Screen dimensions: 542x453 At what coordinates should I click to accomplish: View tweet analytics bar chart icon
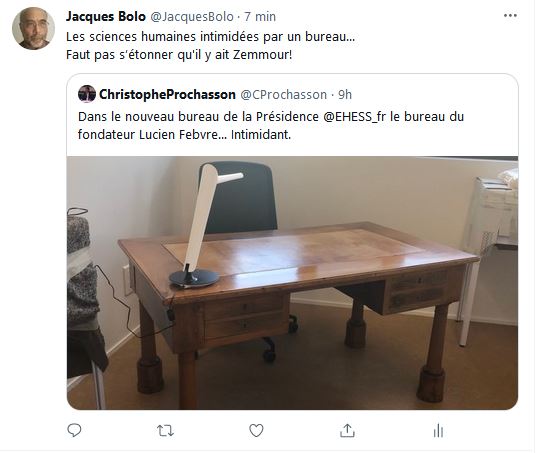pyautogui.click(x=438, y=431)
